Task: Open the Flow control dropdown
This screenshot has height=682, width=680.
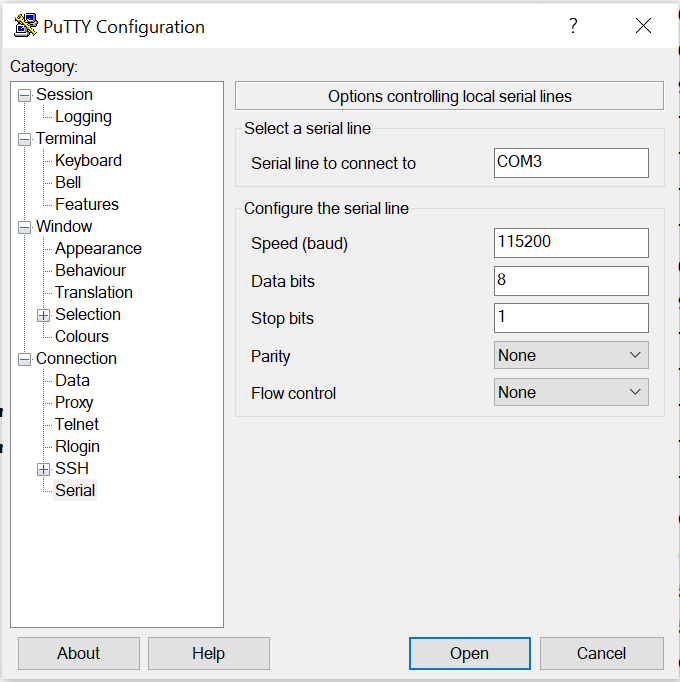Action: (571, 393)
